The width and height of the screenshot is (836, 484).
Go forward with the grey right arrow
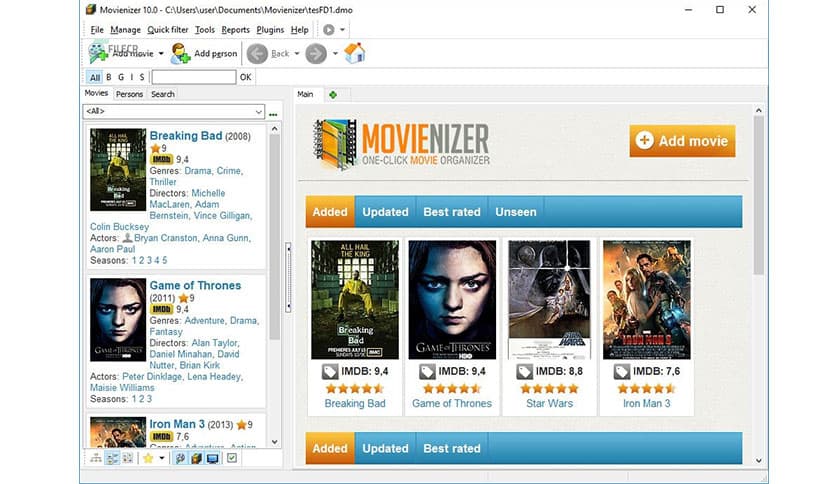point(316,53)
